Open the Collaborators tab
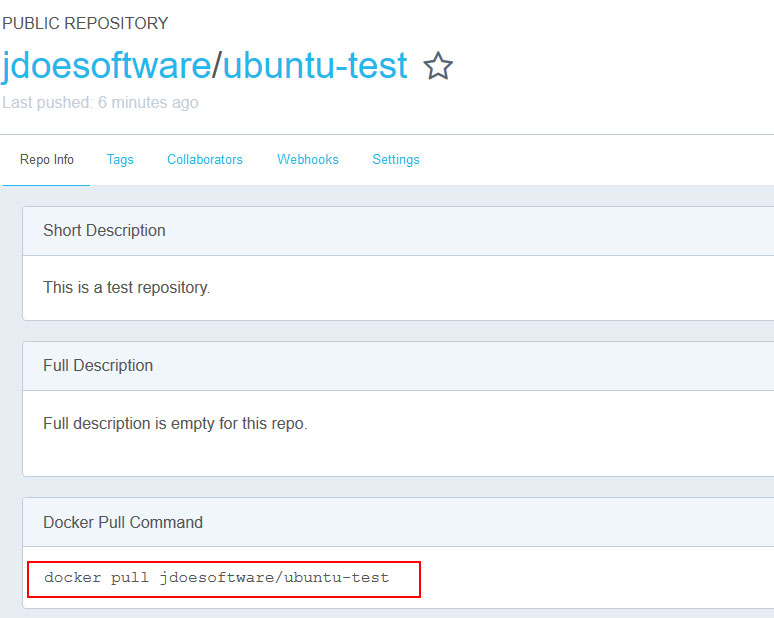This screenshot has height=618, width=774. pyautogui.click(x=205, y=159)
